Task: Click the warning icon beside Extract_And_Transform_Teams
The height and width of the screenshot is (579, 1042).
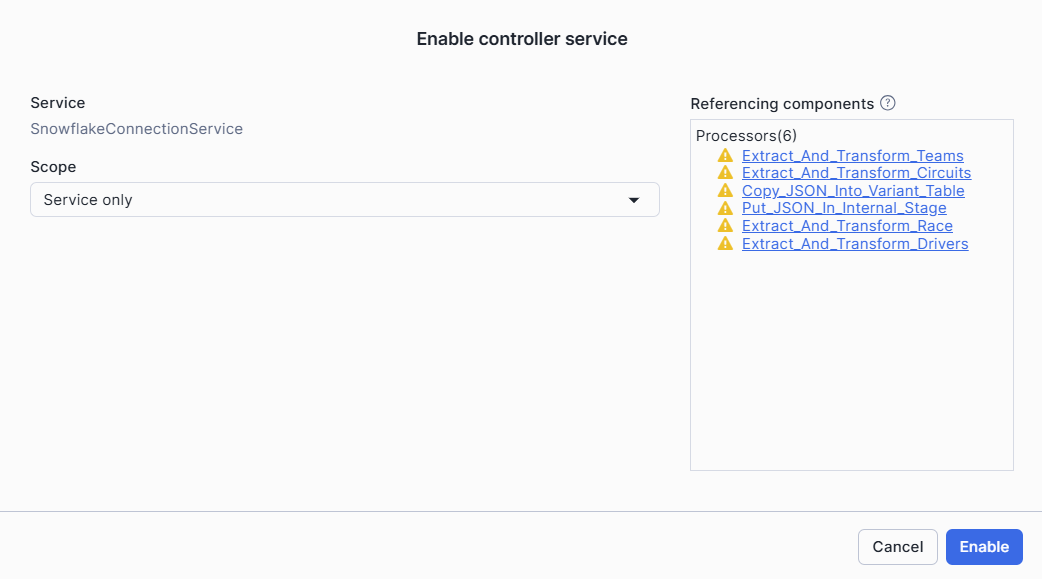Action: coord(726,156)
